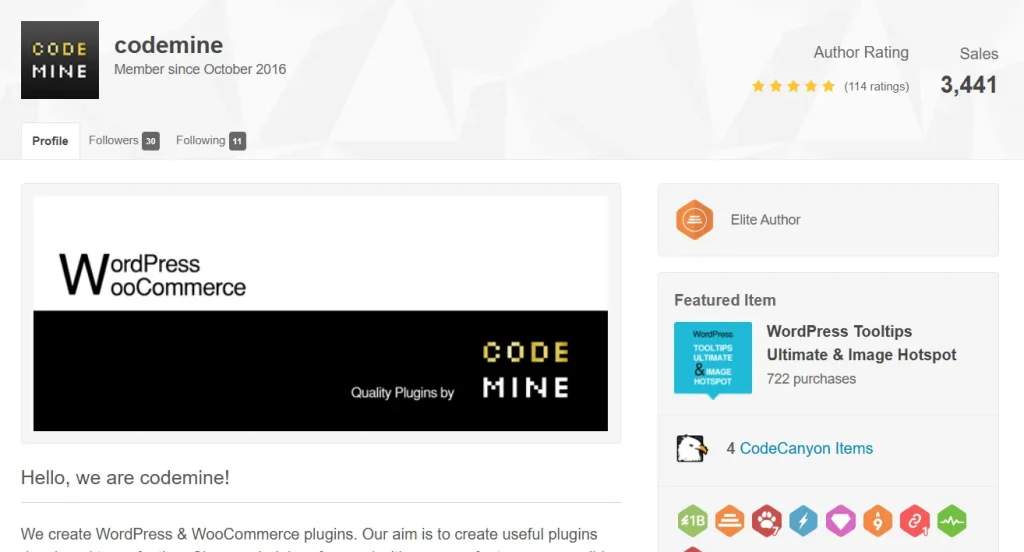Click the green heartbeat pulse badge

pyautogui.click(x=952, y=521)
